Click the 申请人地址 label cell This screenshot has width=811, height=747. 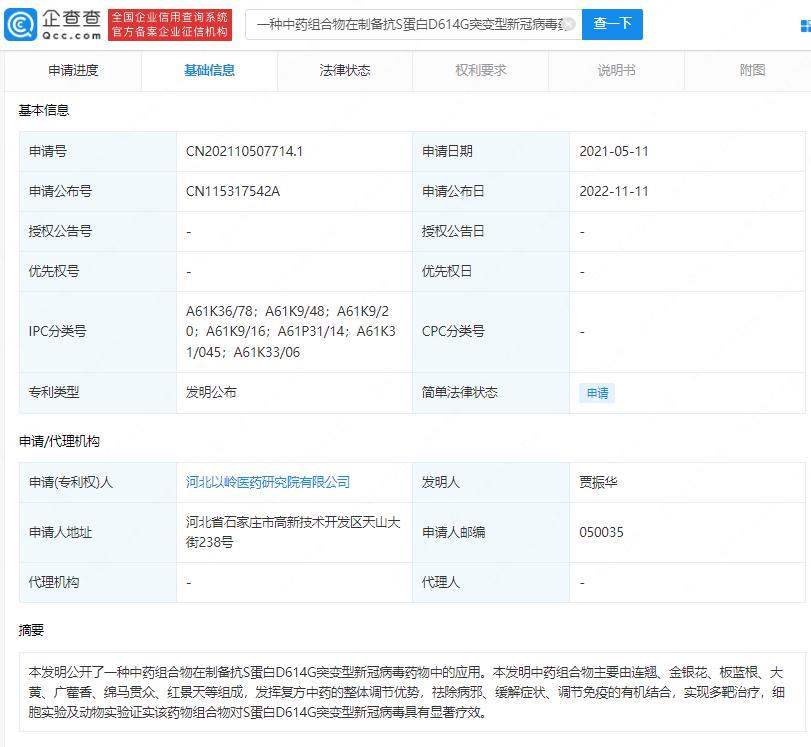(98, 532)
